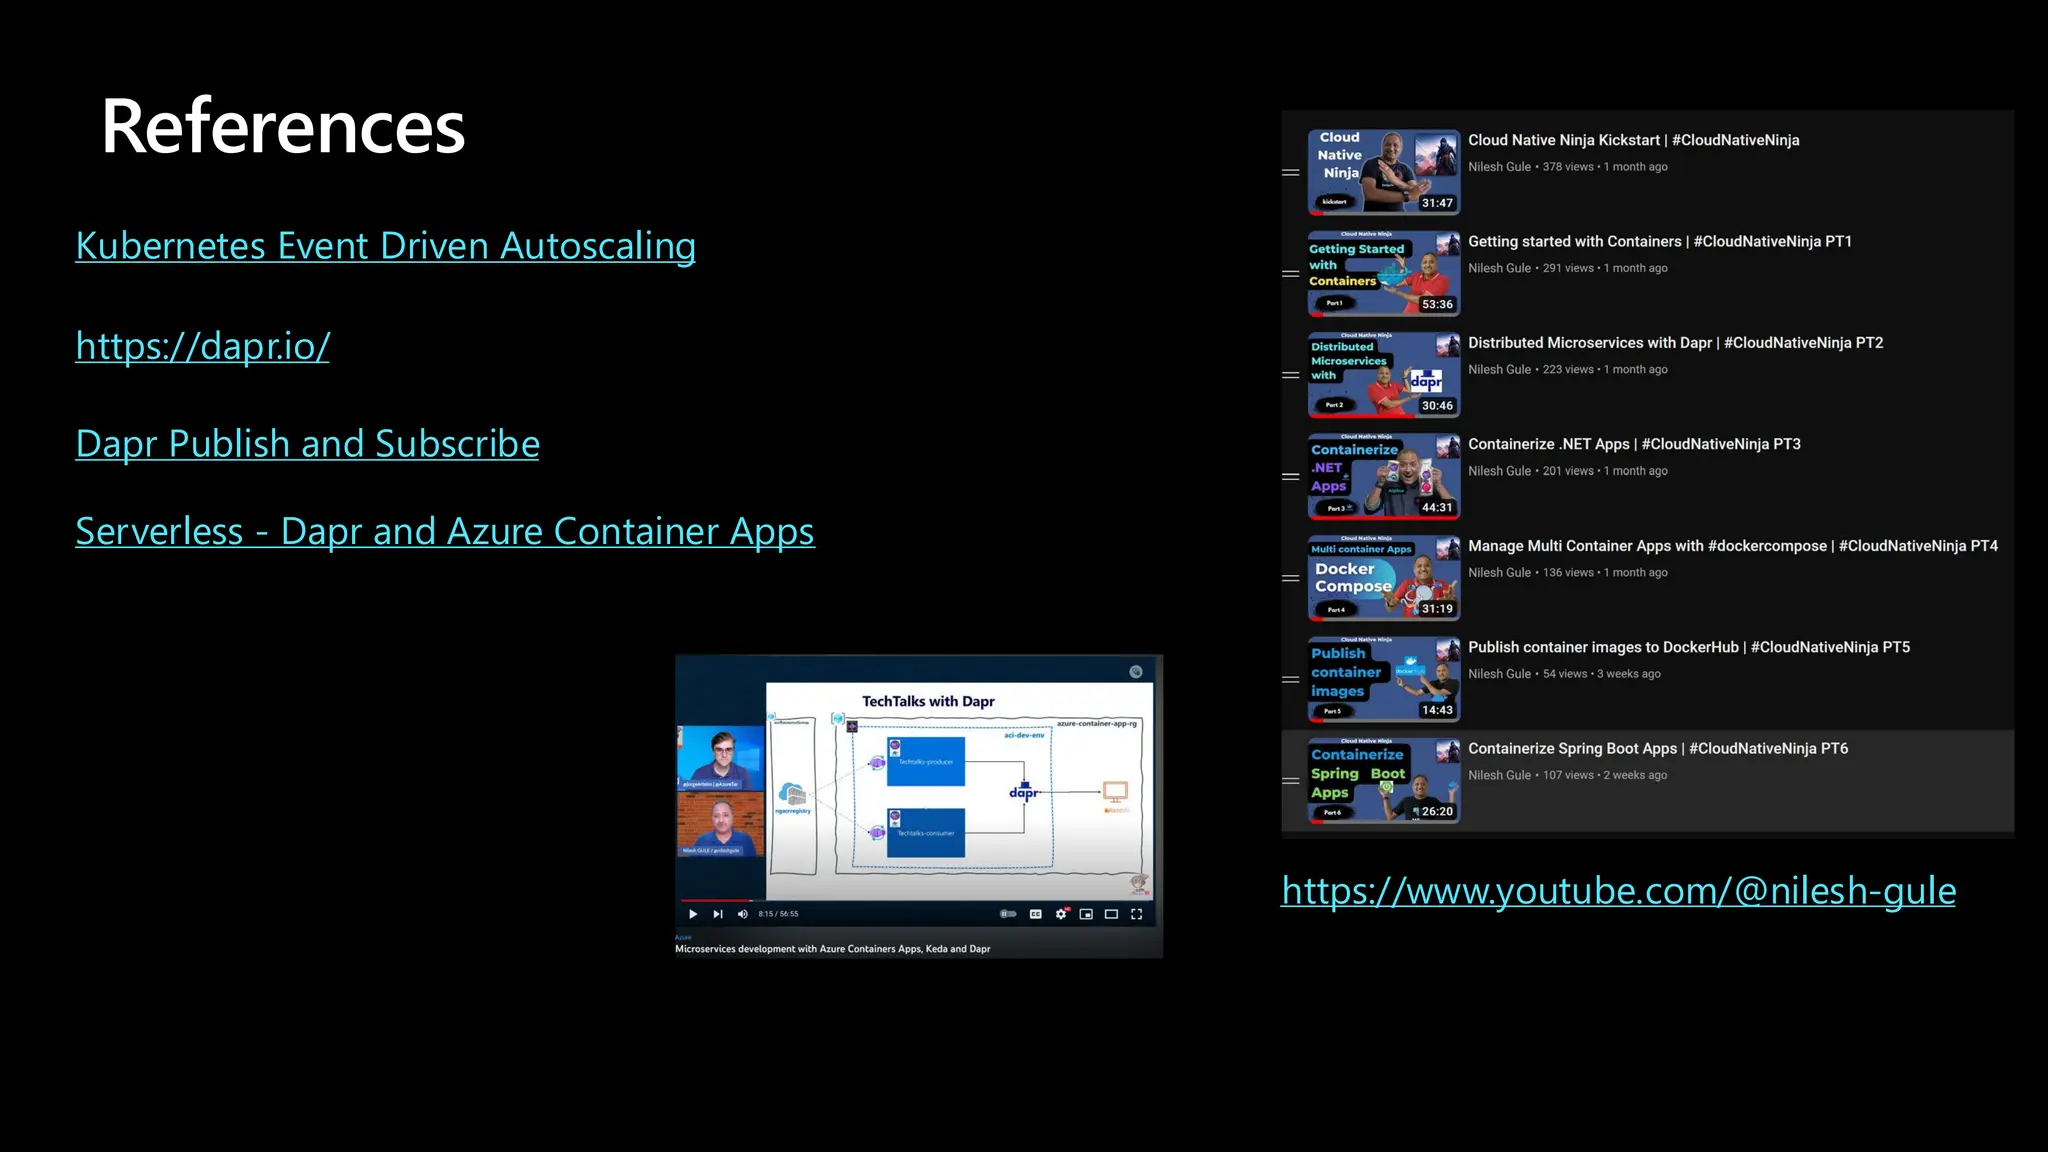Screen dimensions: 2048x1152
Task: Grab drag handle for Cloud Native Ninja Kickstart
Action: tap(1291, 172)
